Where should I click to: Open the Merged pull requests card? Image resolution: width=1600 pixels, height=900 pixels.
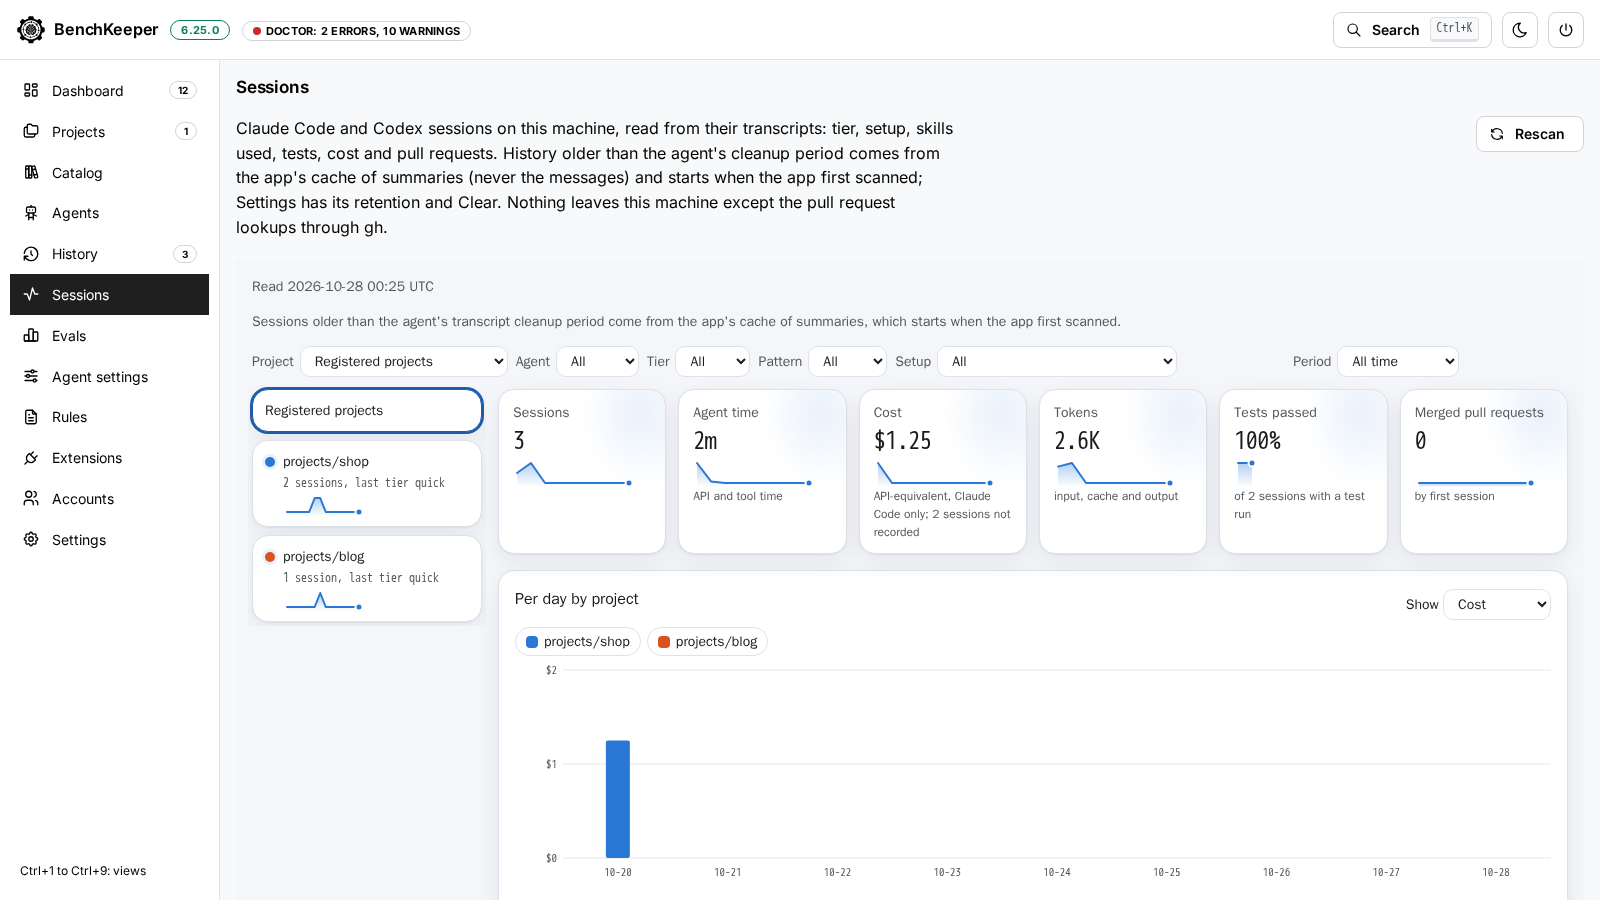(1484, 471)
